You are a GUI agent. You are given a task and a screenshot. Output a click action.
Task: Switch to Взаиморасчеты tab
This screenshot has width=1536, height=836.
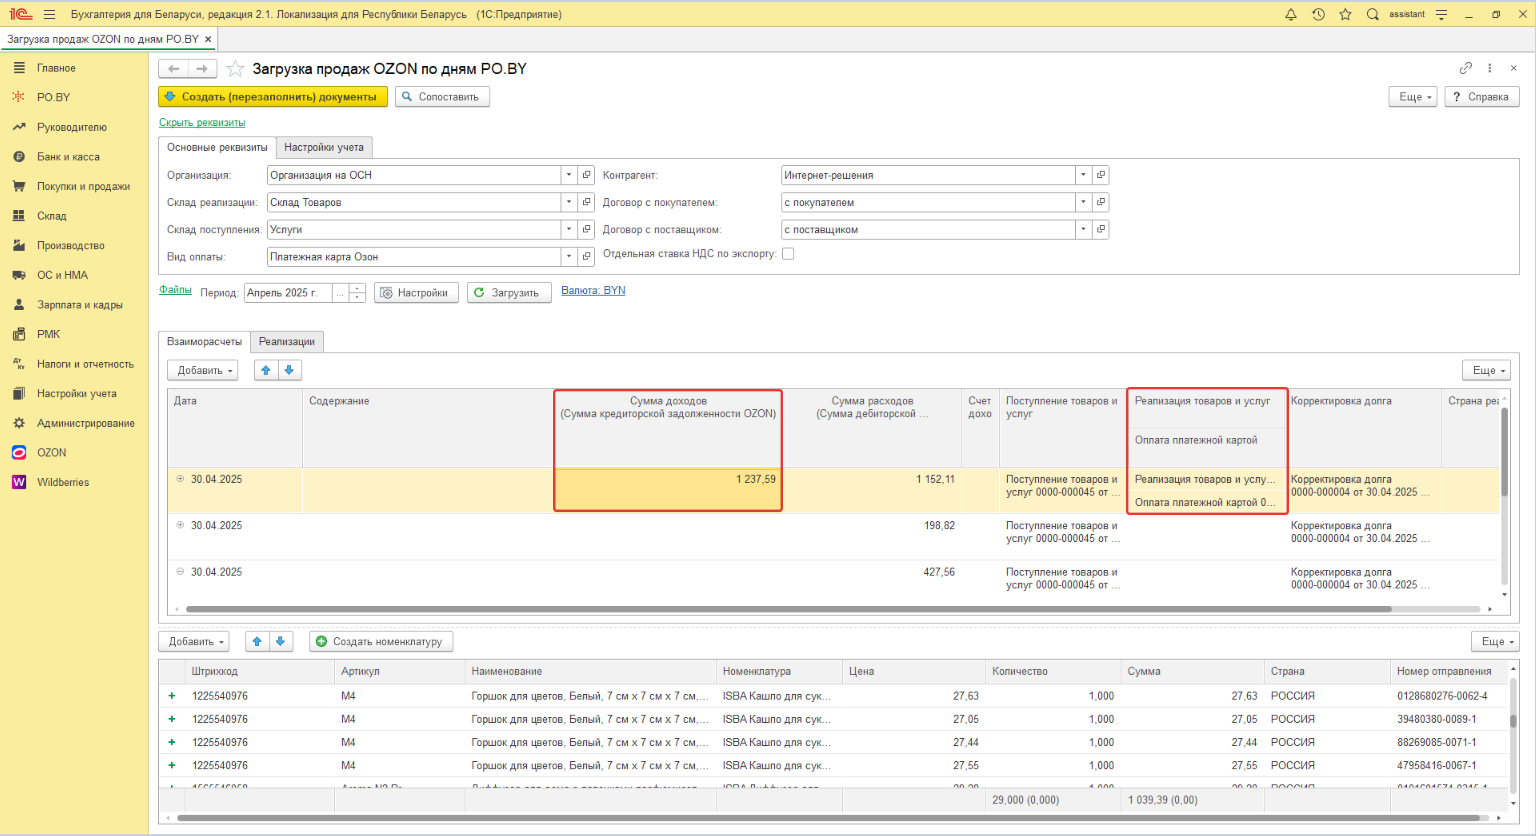[204, 342]
